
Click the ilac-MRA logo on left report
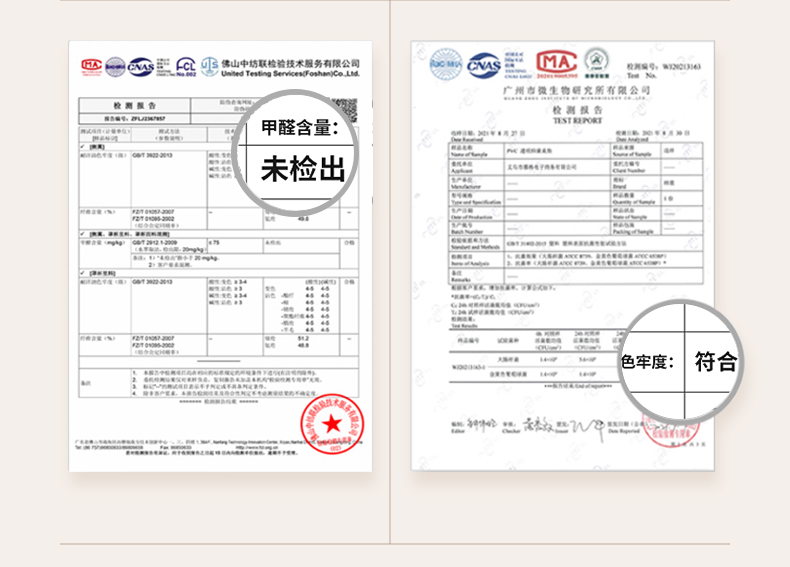(115, 67)
